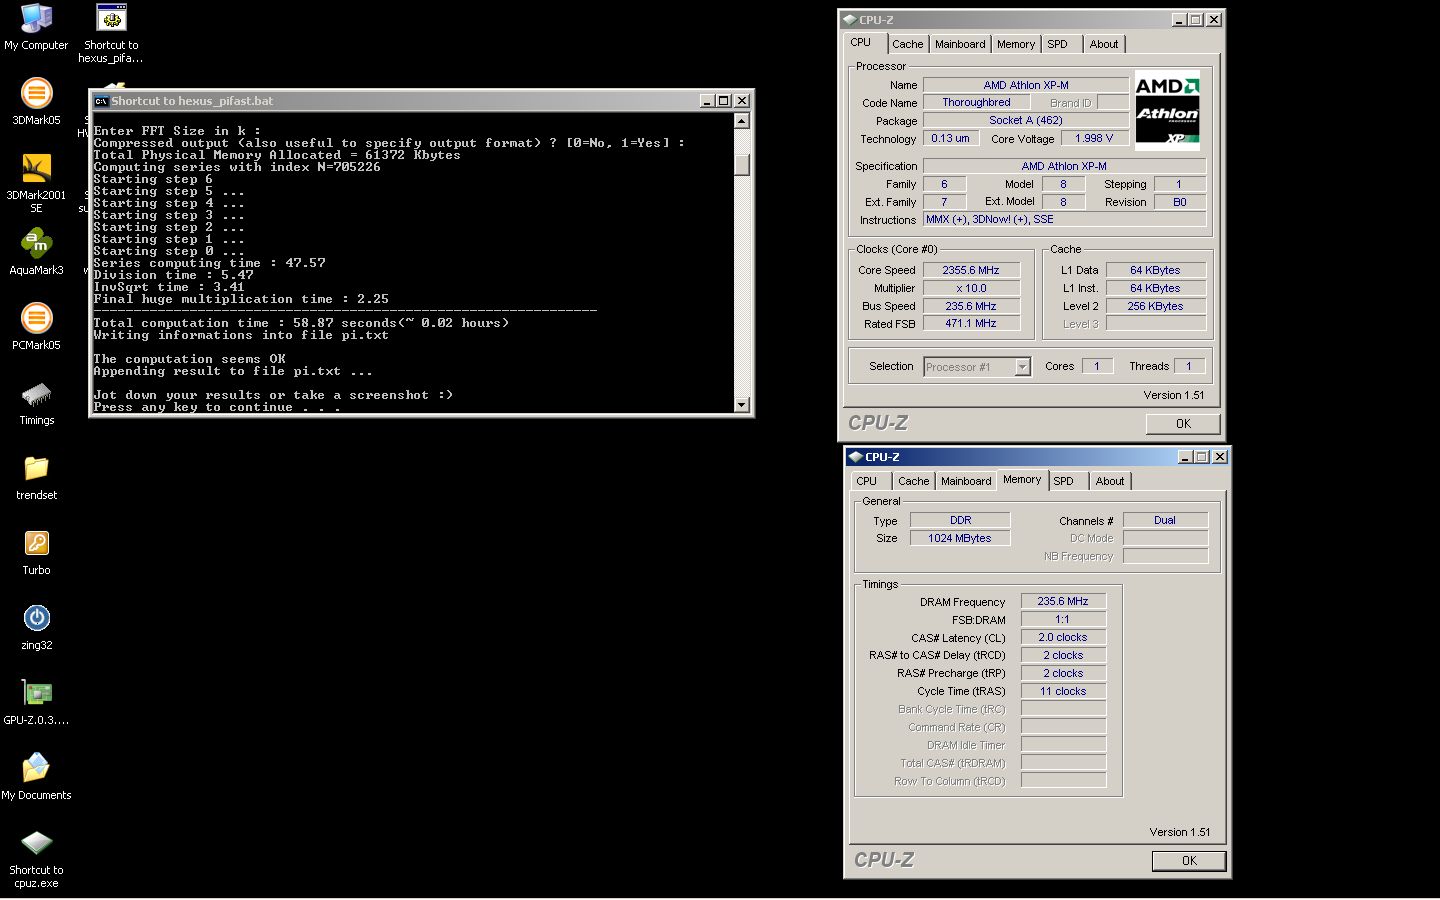Click the console window system menu icon
Screen dimensions: 1440x900
(x=101, y=101)
